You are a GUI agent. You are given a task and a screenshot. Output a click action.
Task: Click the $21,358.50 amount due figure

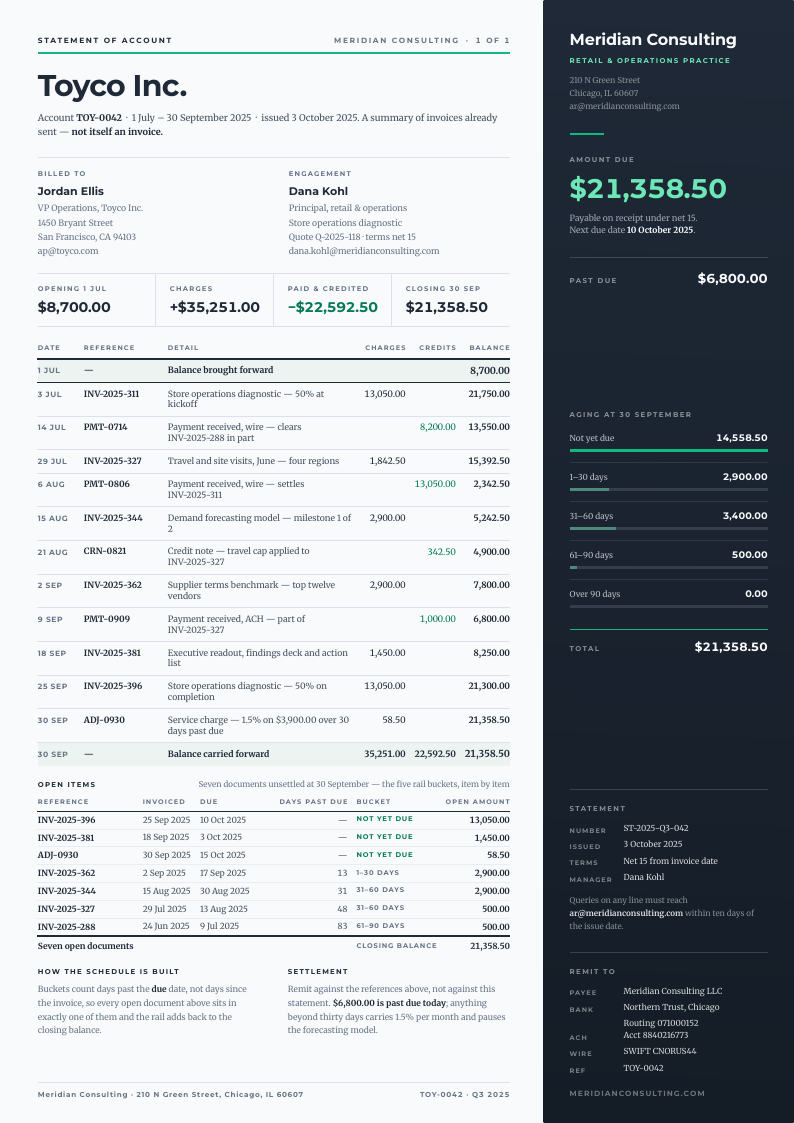click(x=648, y=188)
